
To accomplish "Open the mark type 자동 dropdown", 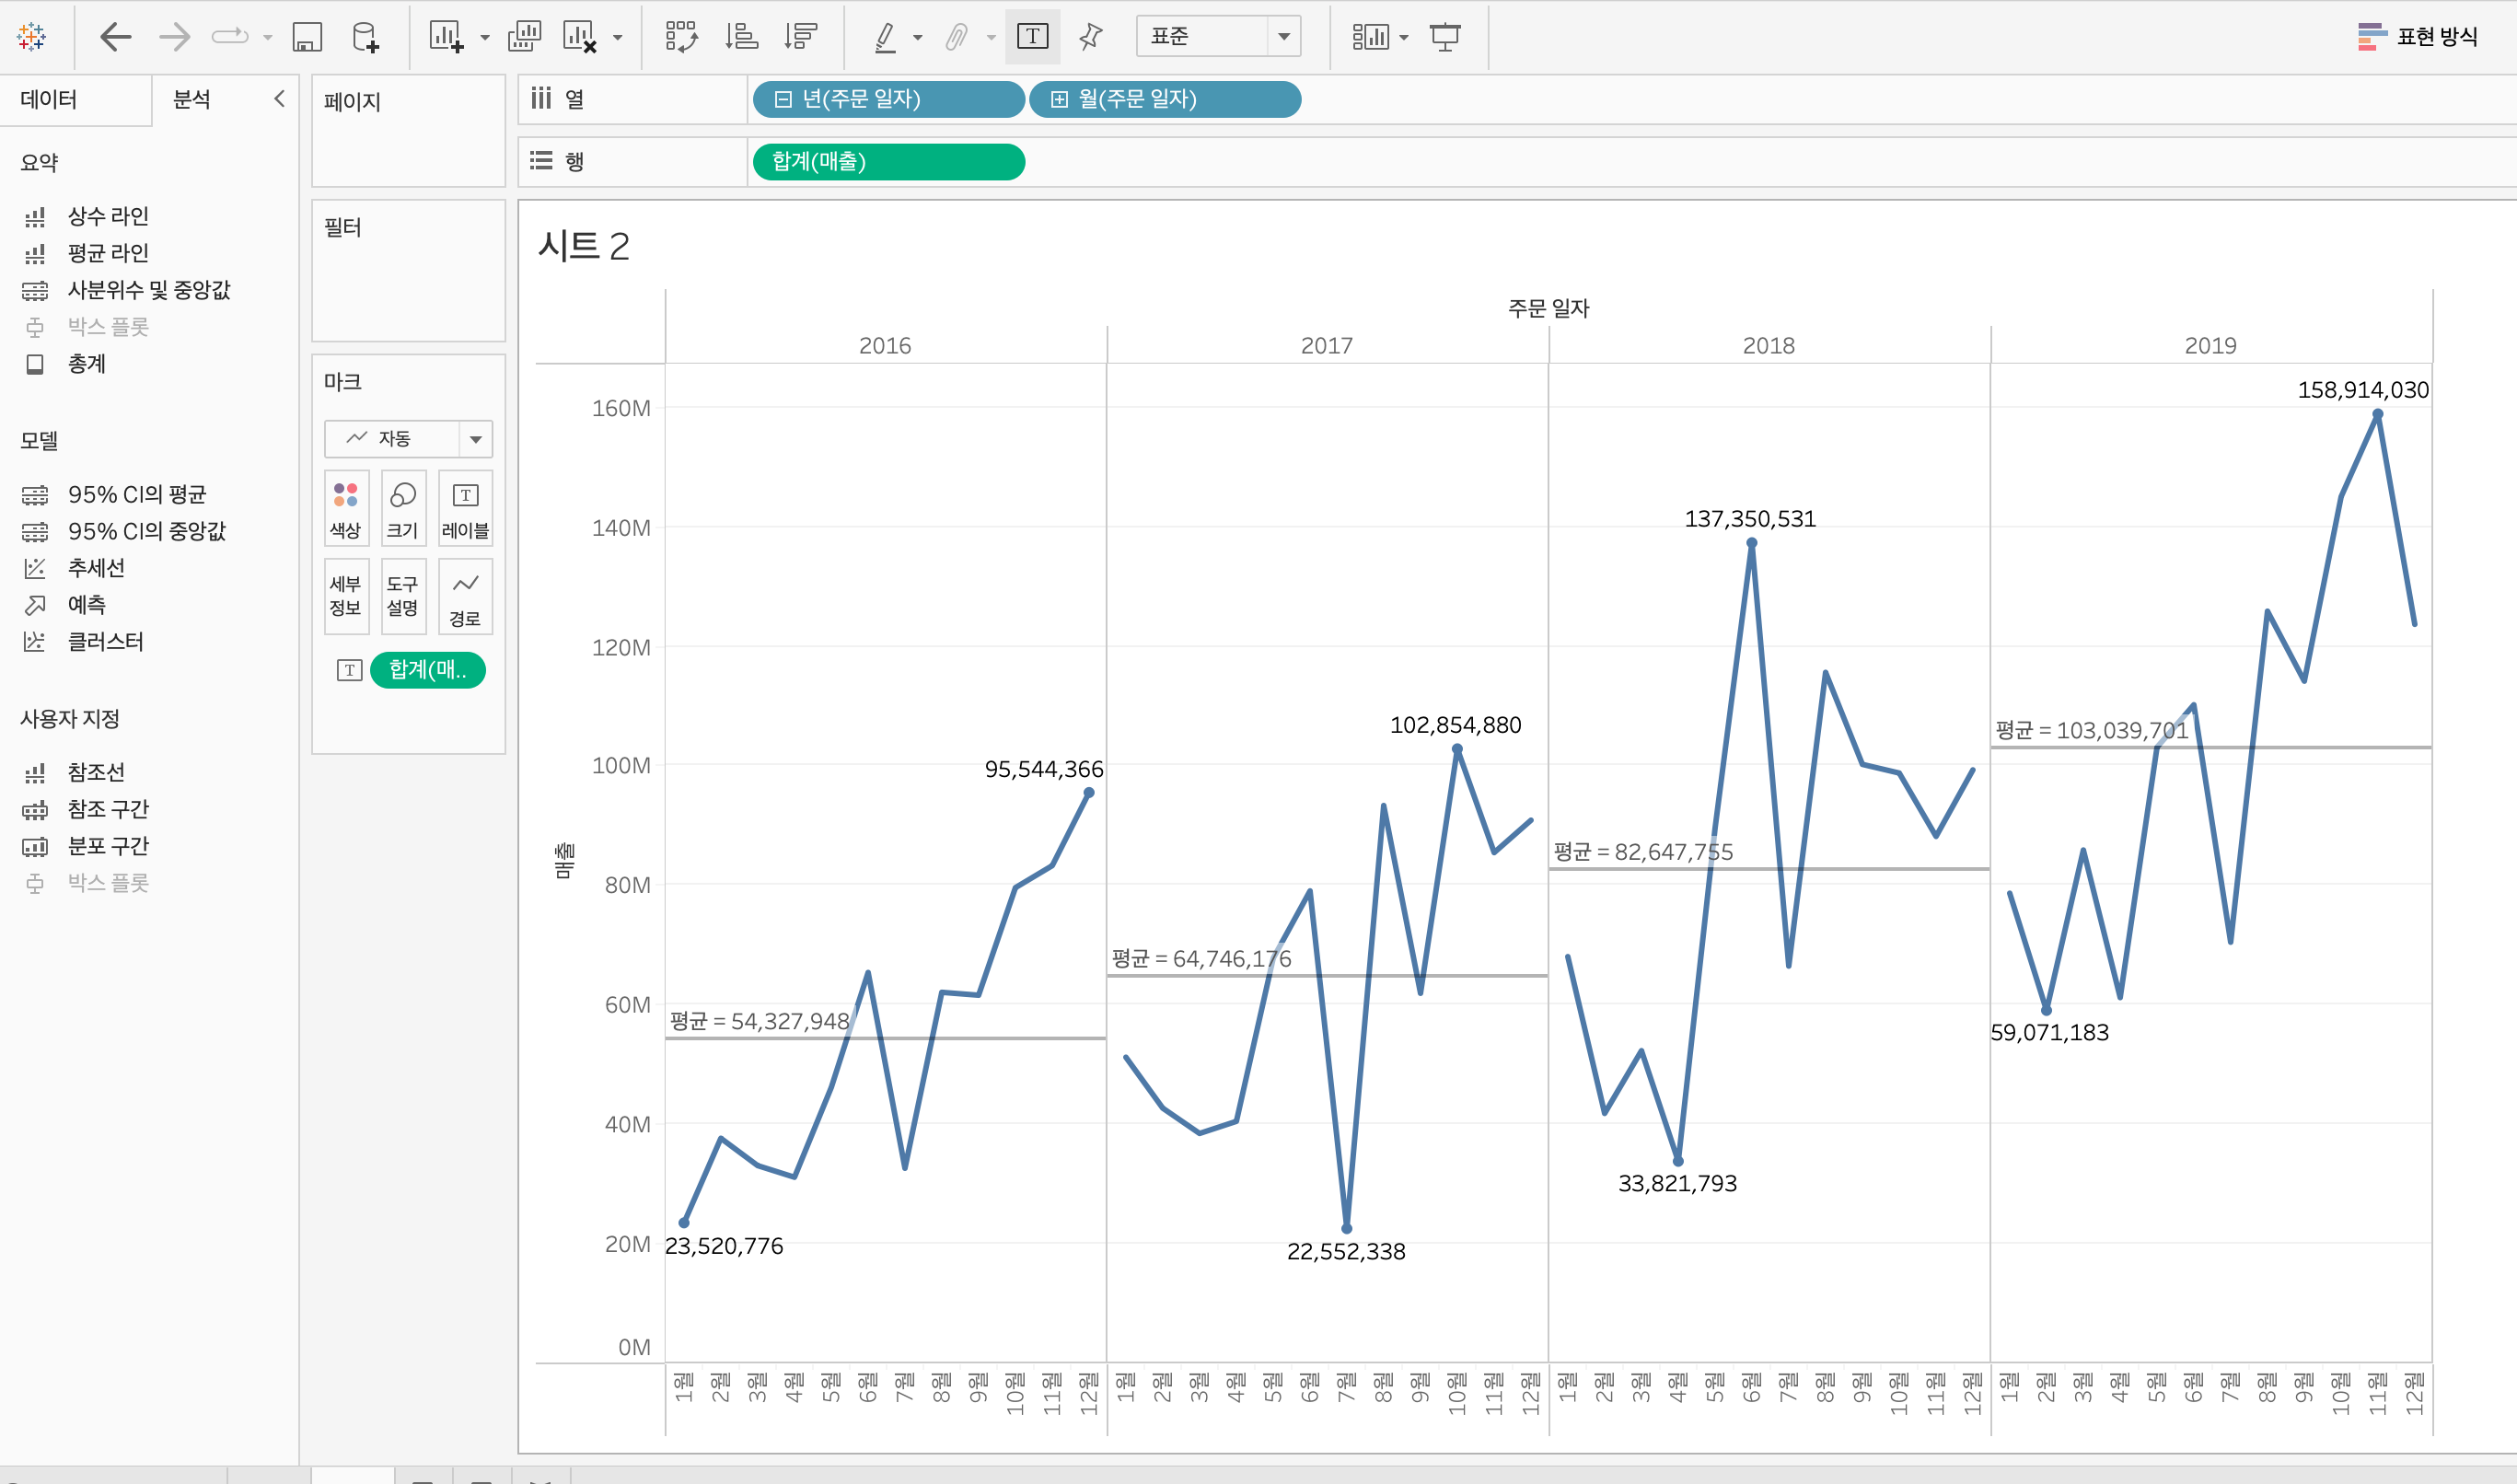I will point(475,439).
